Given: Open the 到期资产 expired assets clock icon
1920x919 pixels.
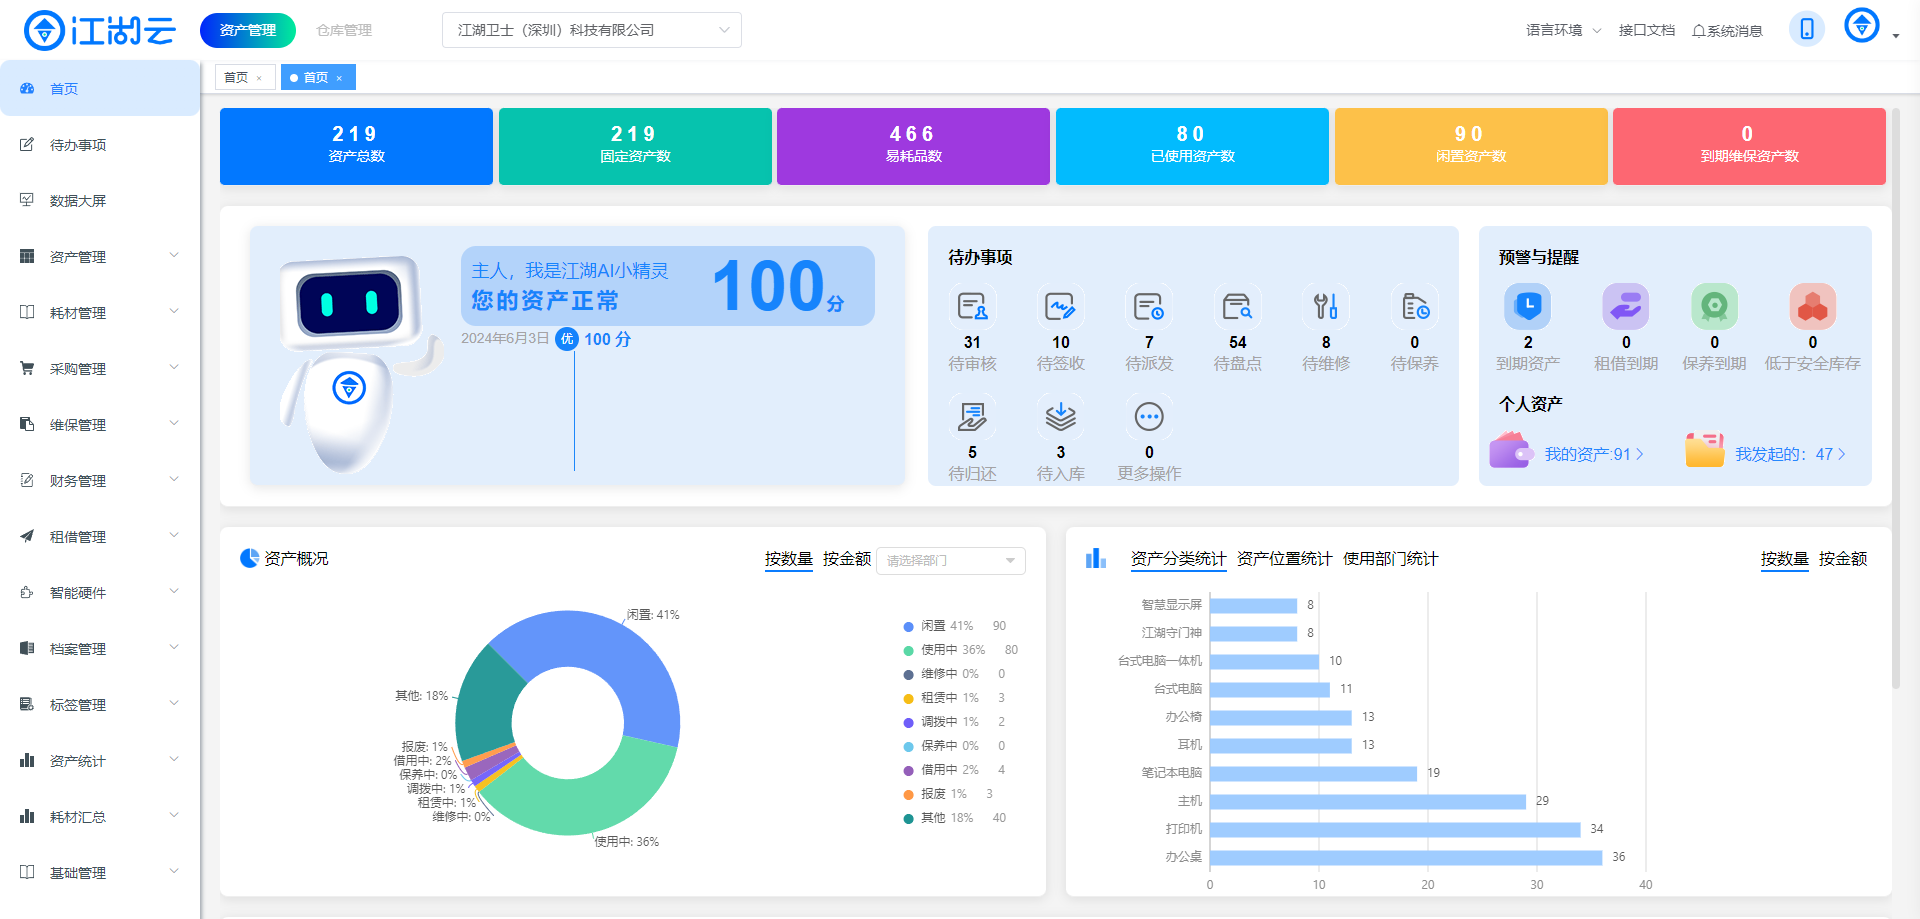Looking at the screenshot, I should [x=1528, y=306].
